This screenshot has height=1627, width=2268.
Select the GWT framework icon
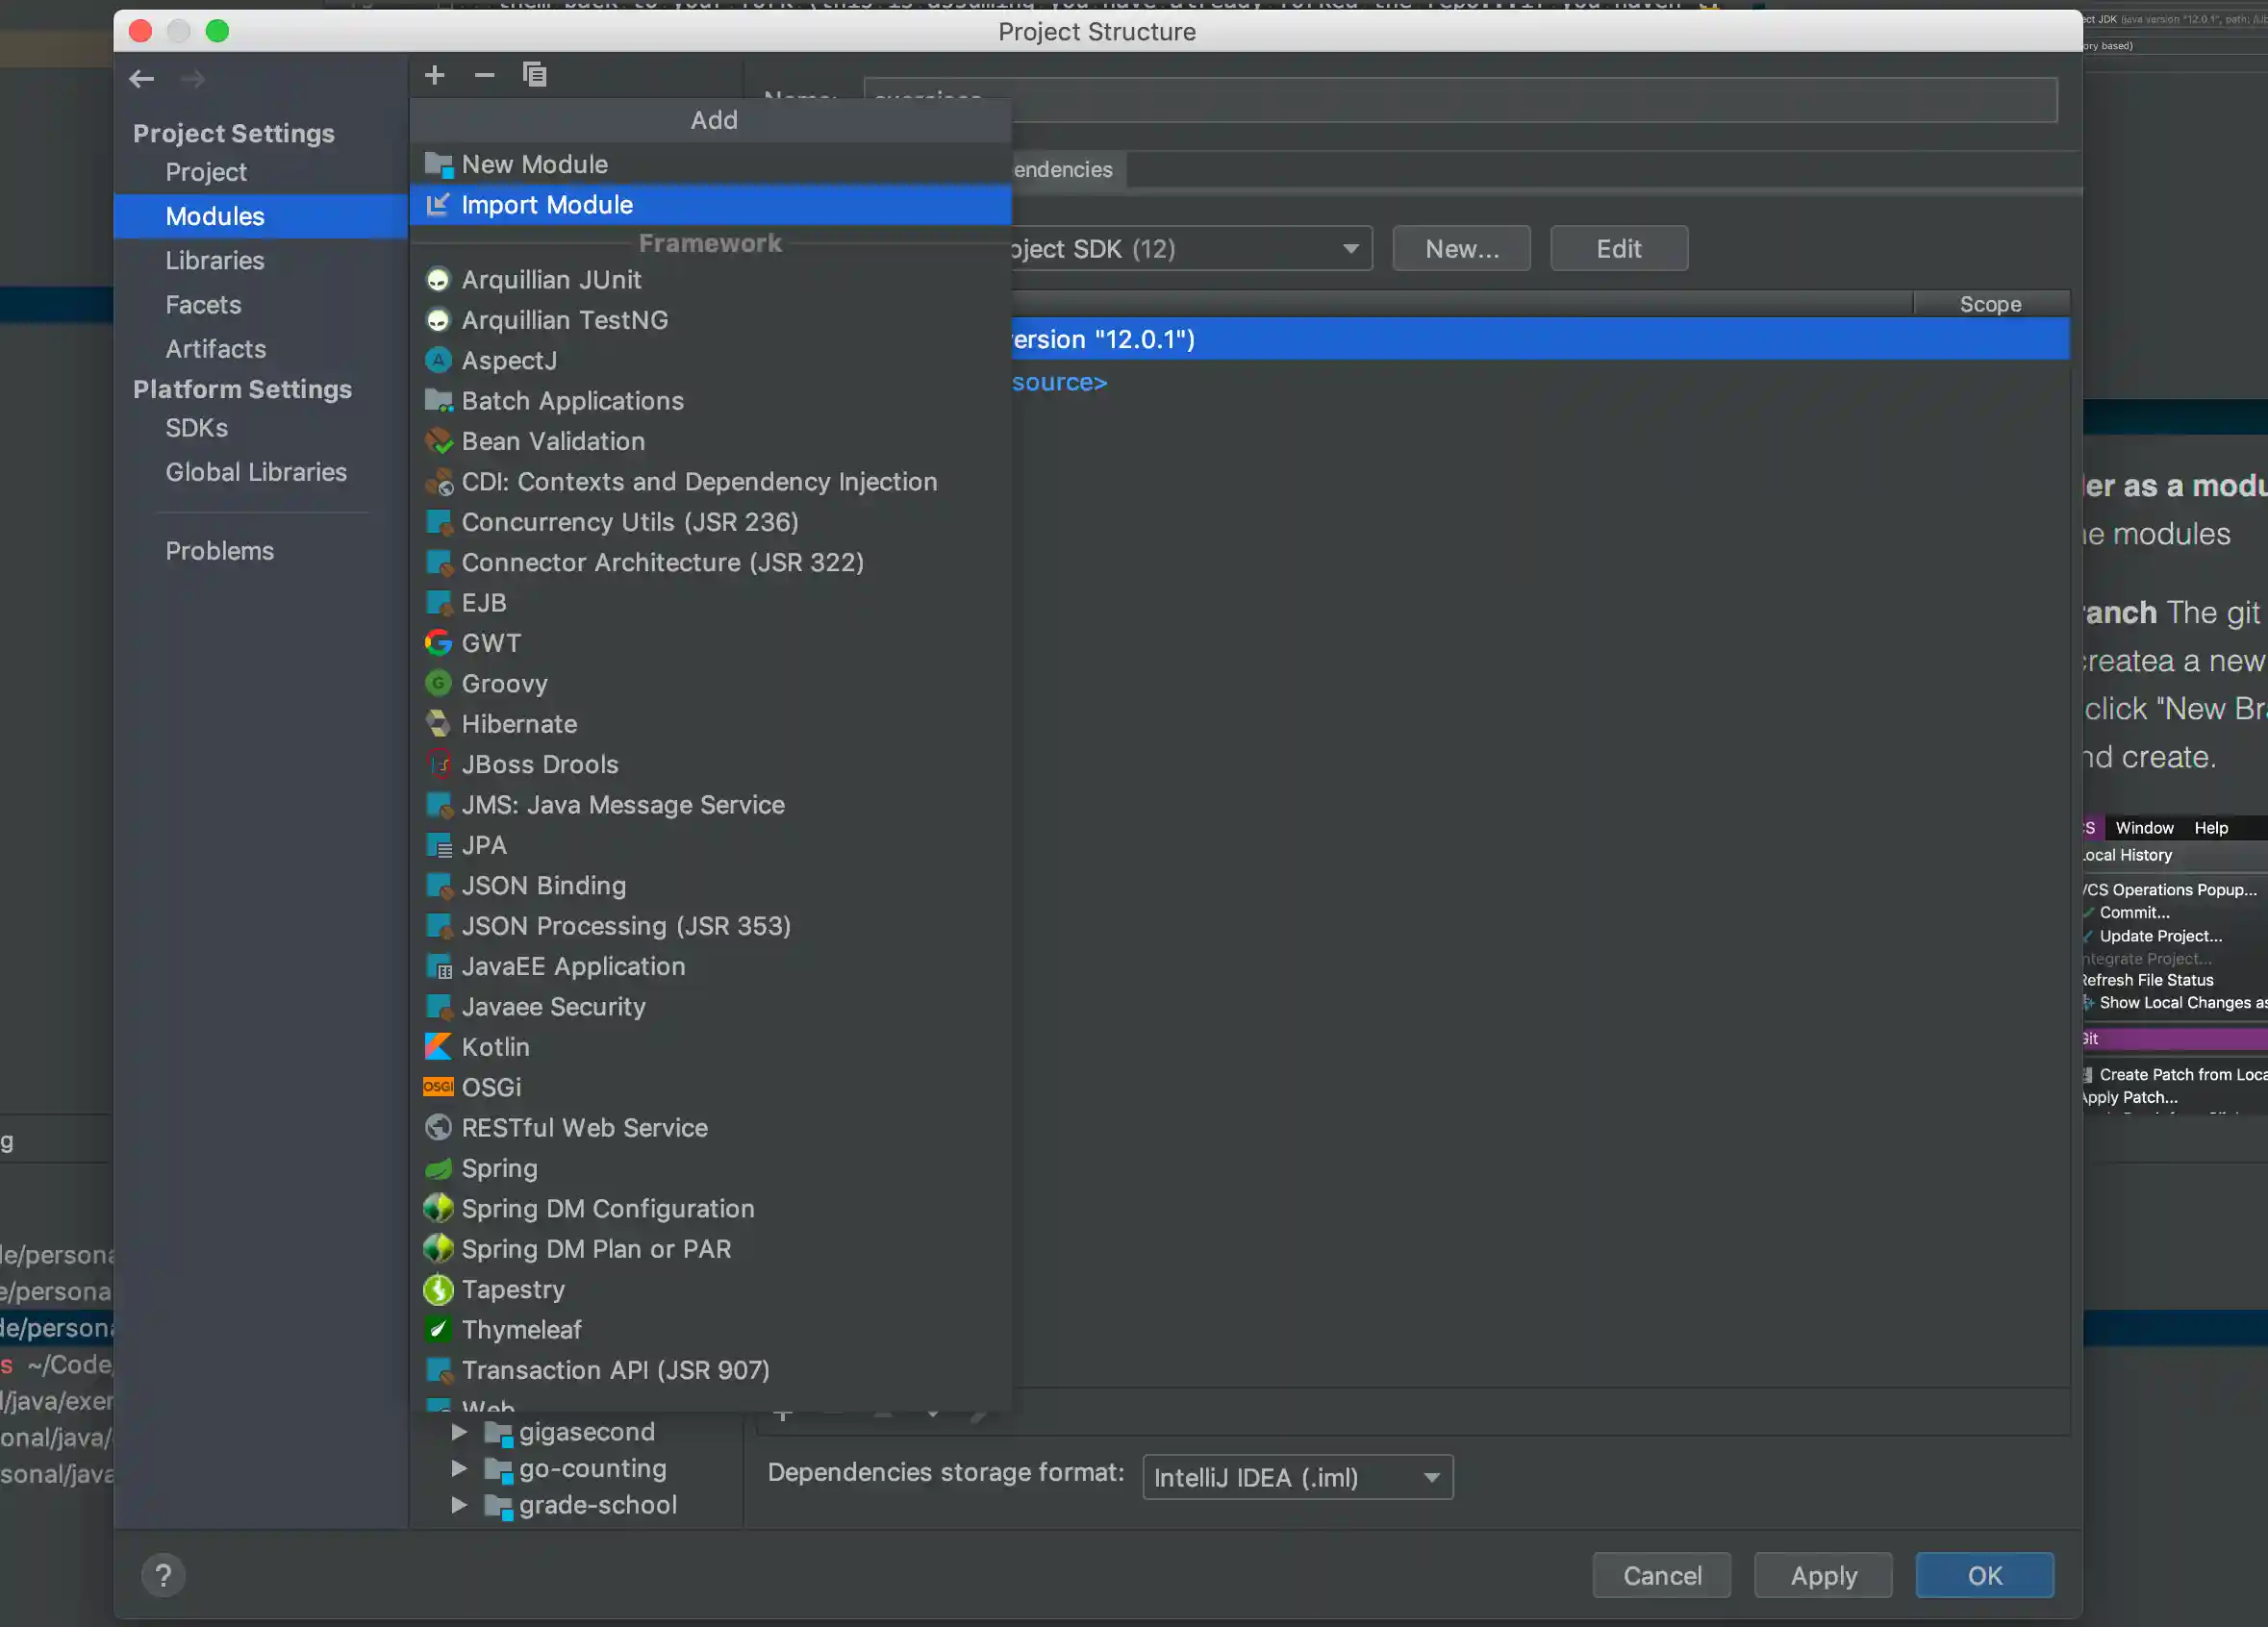pos(438,642)
